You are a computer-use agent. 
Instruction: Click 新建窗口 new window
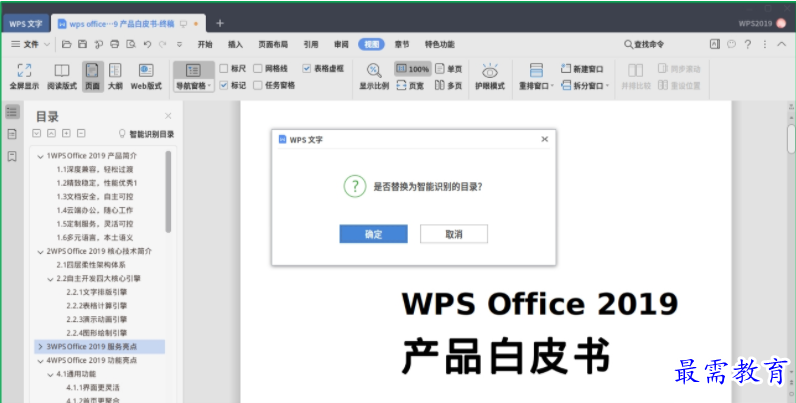click(582, 69)
